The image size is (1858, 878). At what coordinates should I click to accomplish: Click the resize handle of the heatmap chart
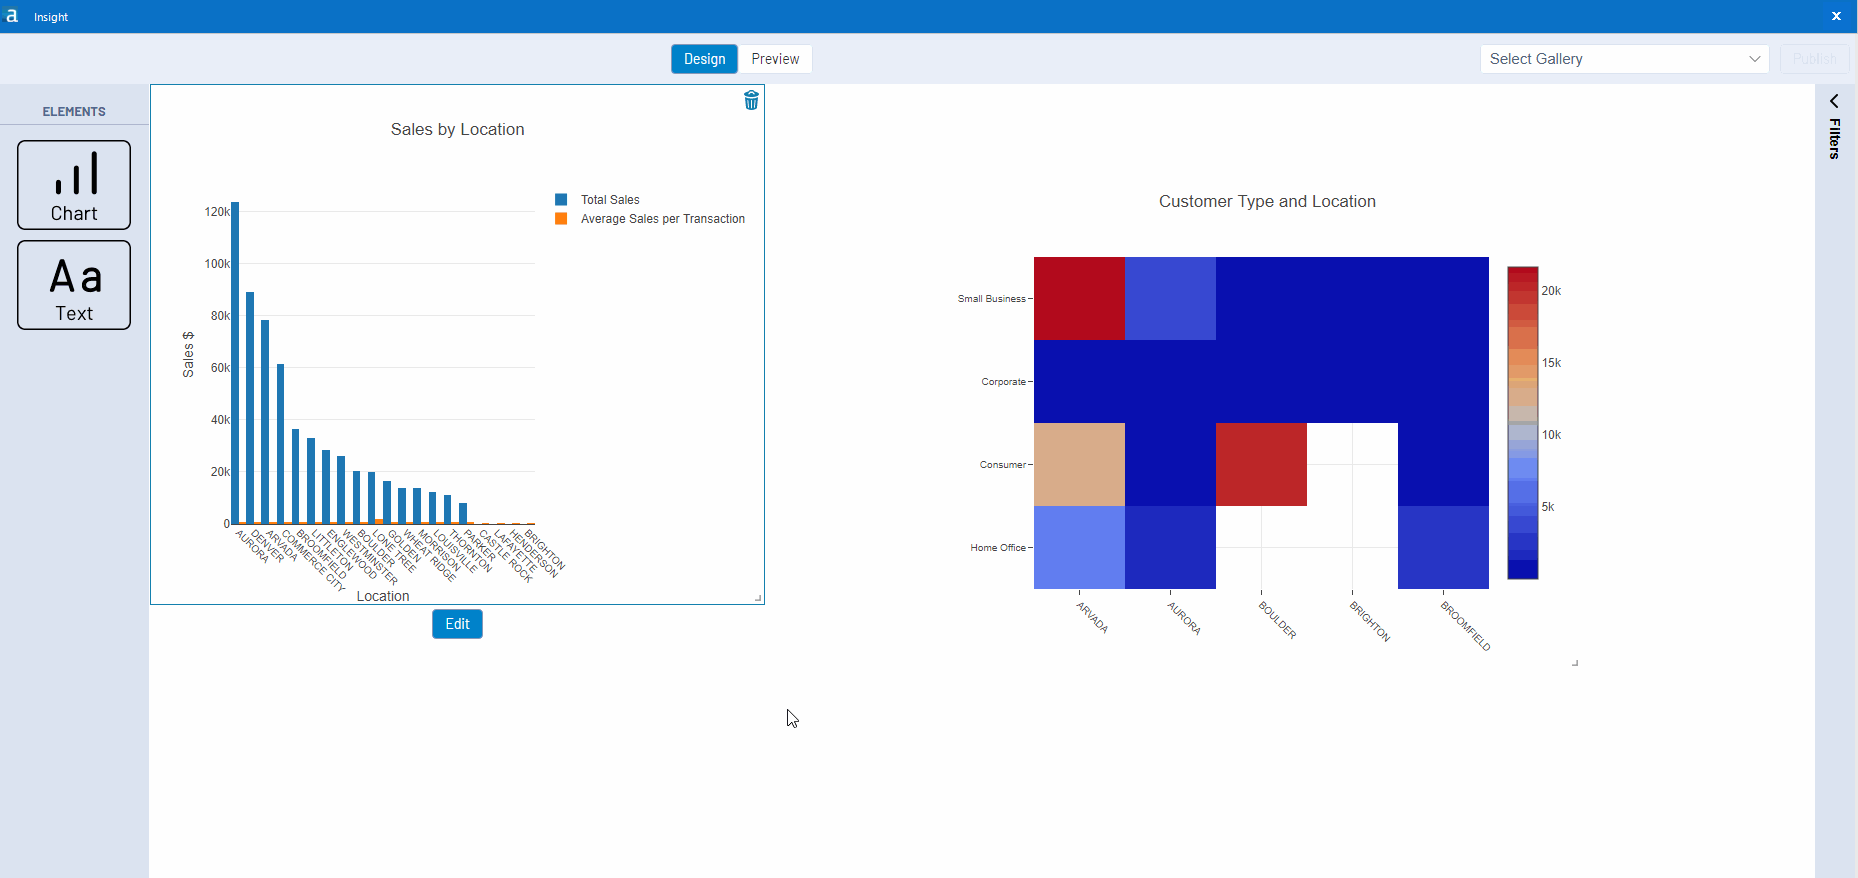(x=1575, y=663)
